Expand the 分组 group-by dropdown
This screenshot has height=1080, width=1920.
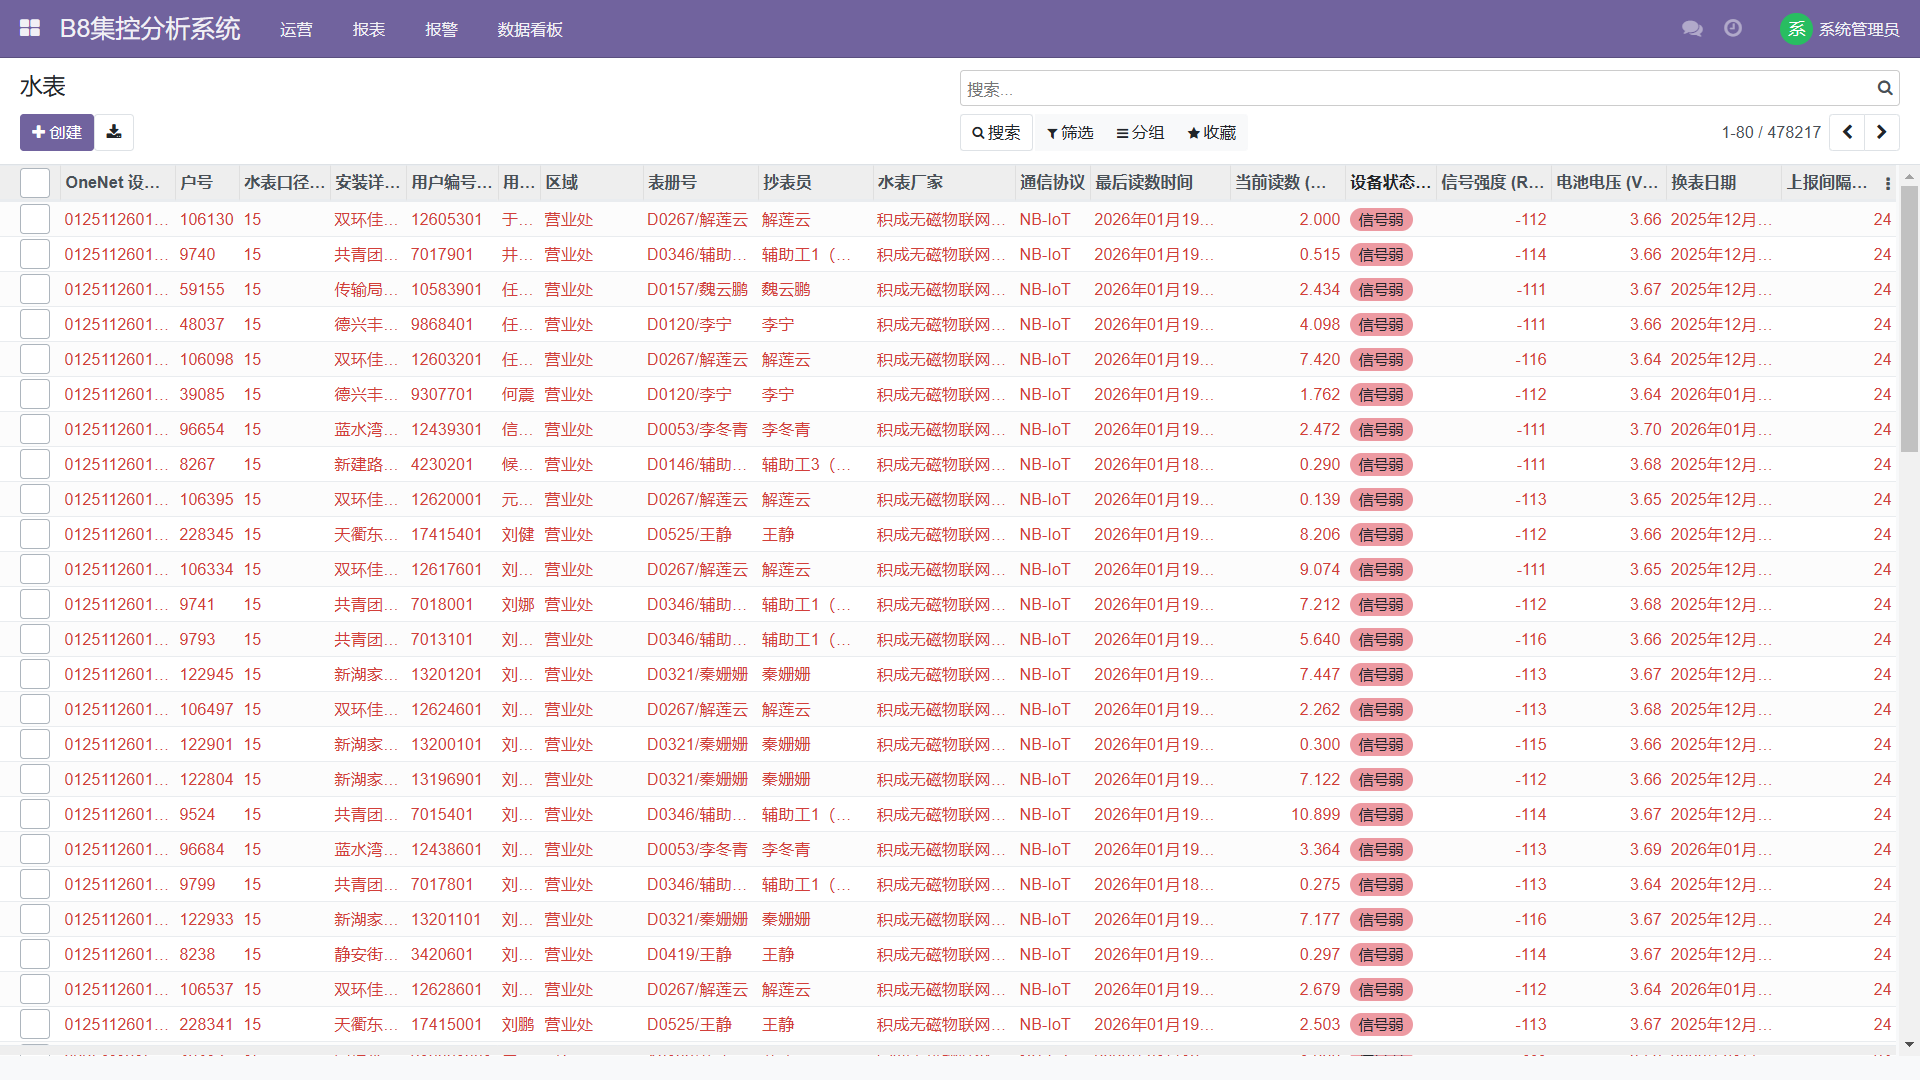point(1140,132)
